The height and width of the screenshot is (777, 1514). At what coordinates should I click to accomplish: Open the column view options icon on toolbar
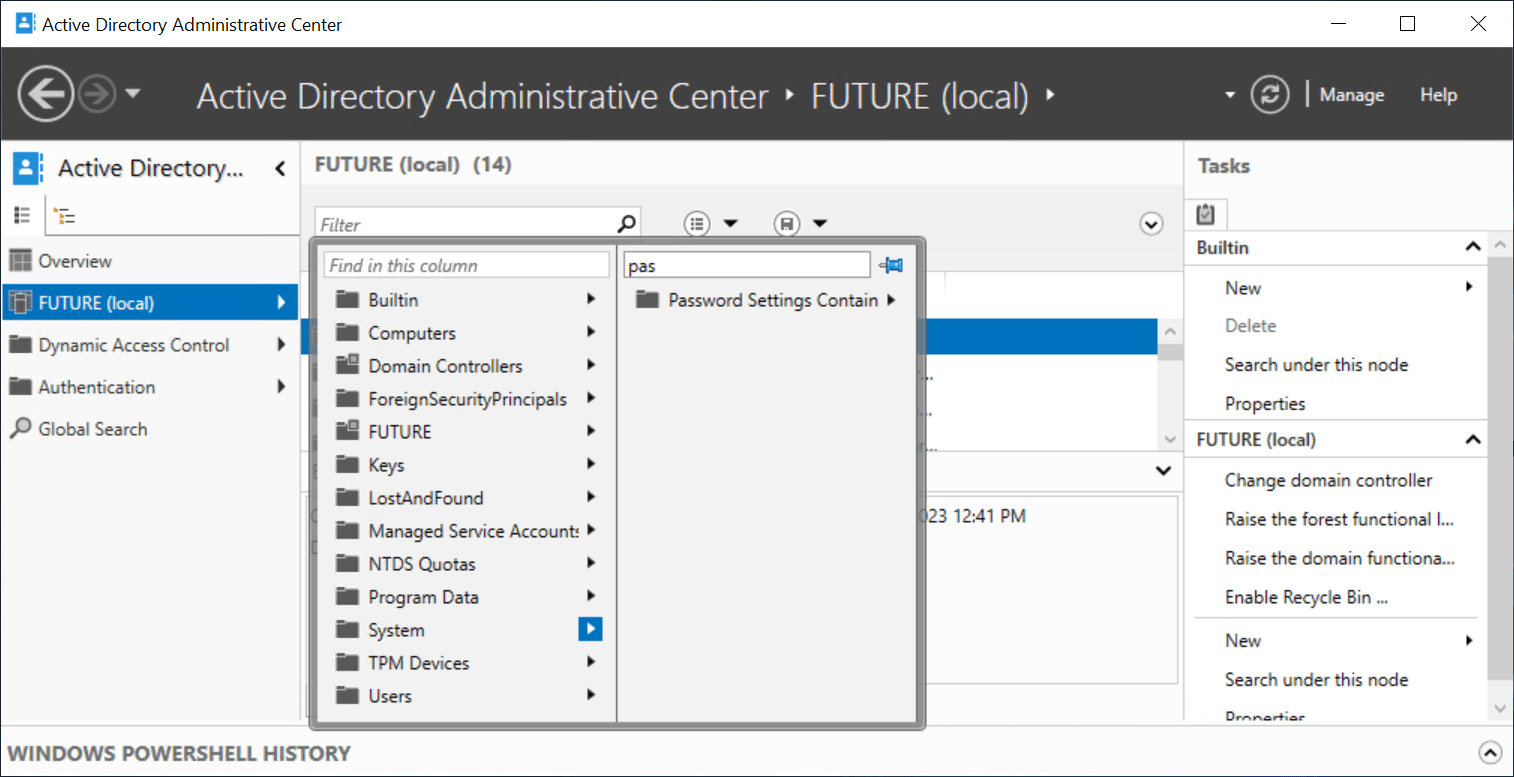click(x=697, y=223)
